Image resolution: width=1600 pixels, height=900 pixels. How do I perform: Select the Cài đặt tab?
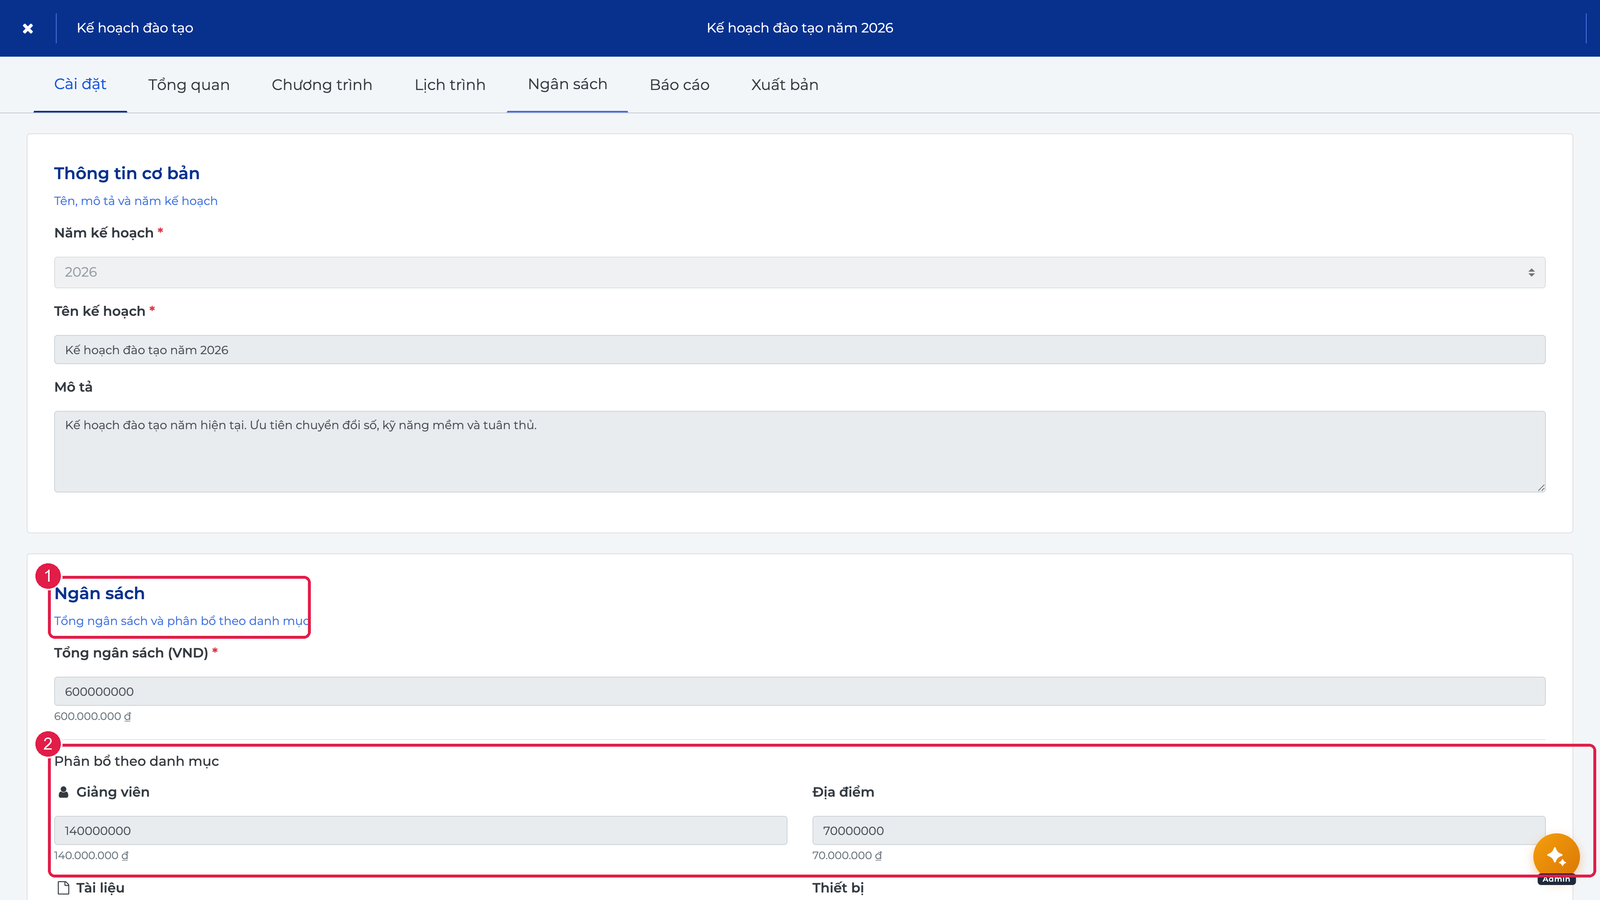[x=80, y=85]
